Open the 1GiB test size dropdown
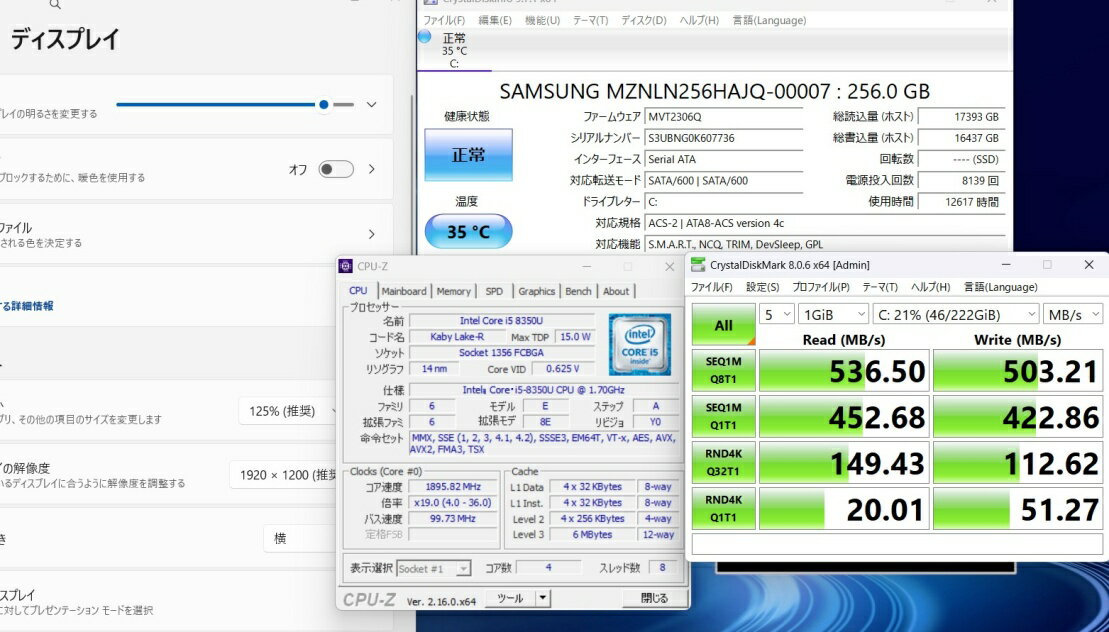Screen dimensions: 1109x632 tap(833, 314)
